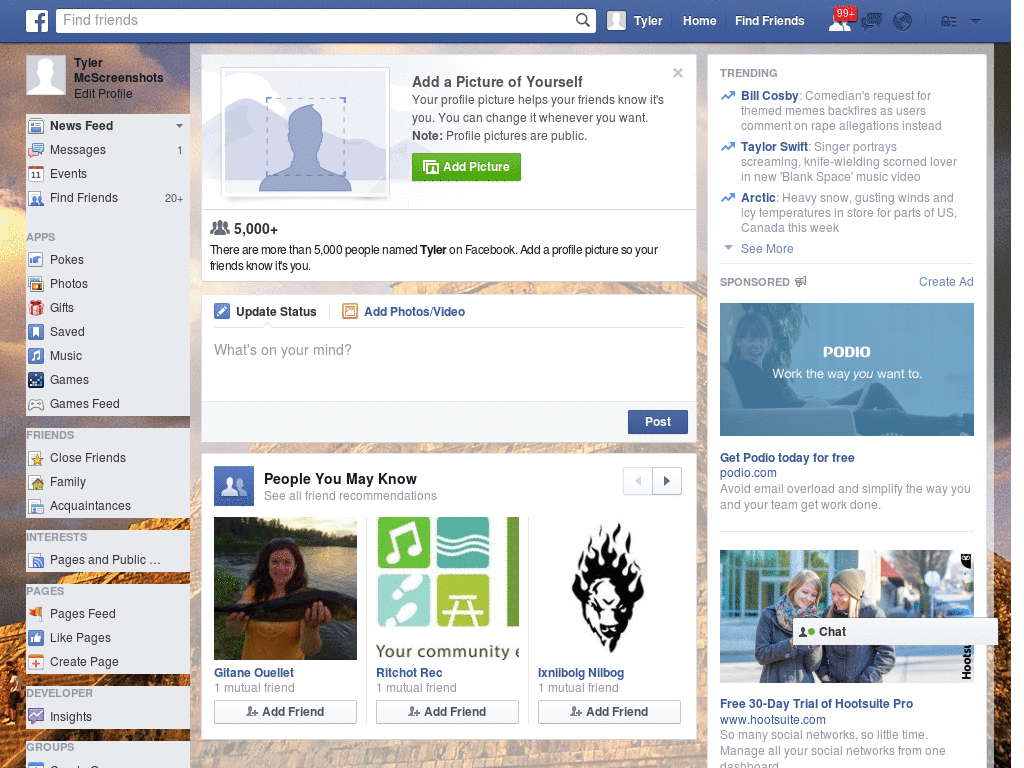Open Pokes app icon
1024x768 pixels.
point(36,260)
